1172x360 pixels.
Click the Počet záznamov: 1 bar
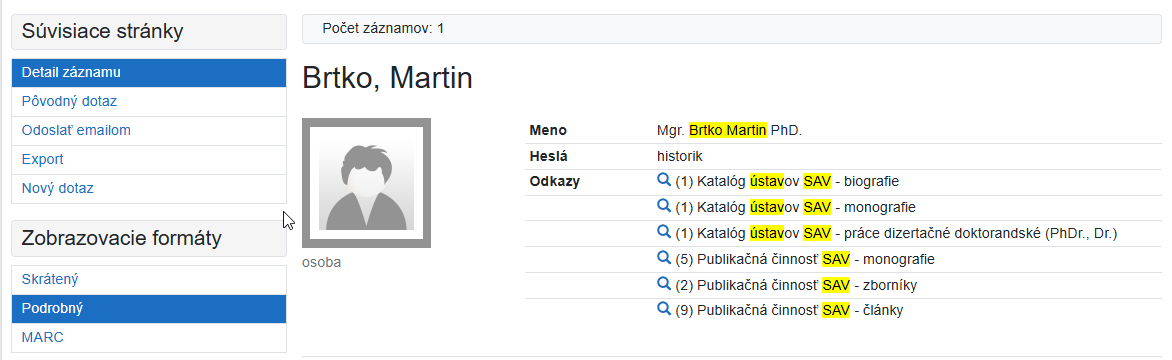(732, 28)
